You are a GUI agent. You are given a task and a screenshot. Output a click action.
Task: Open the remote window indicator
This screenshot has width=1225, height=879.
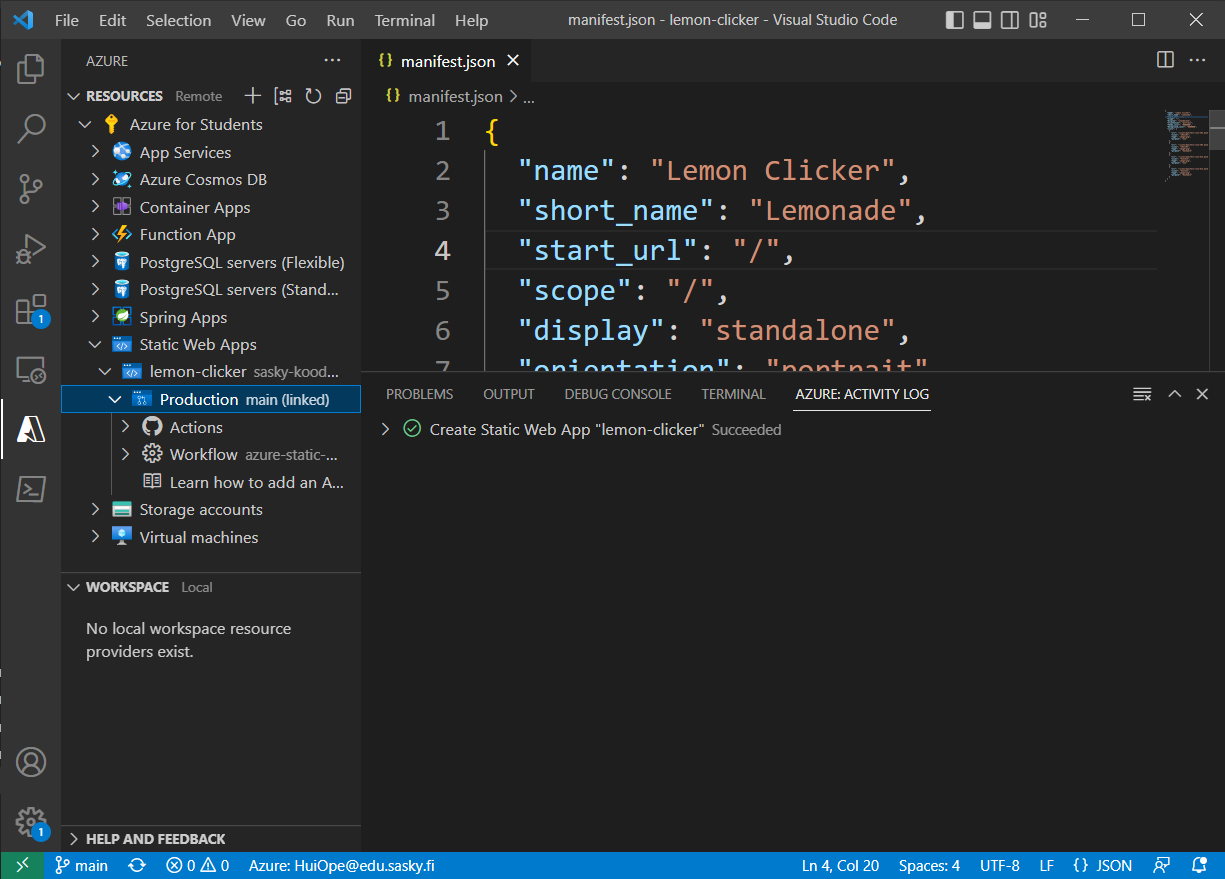[x=22, y=866]
